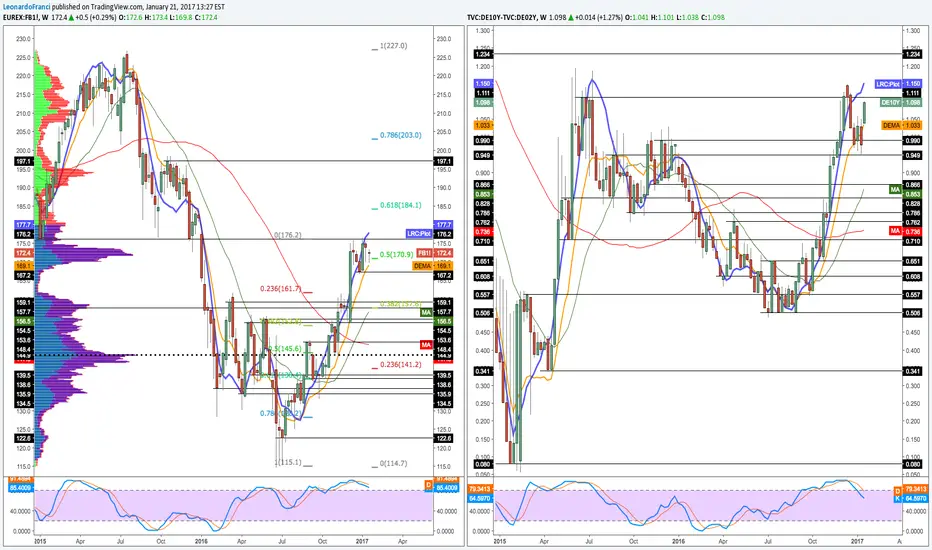
Task: Click 2016 on the DE10Y spread time axis
Action: point(678,542)
